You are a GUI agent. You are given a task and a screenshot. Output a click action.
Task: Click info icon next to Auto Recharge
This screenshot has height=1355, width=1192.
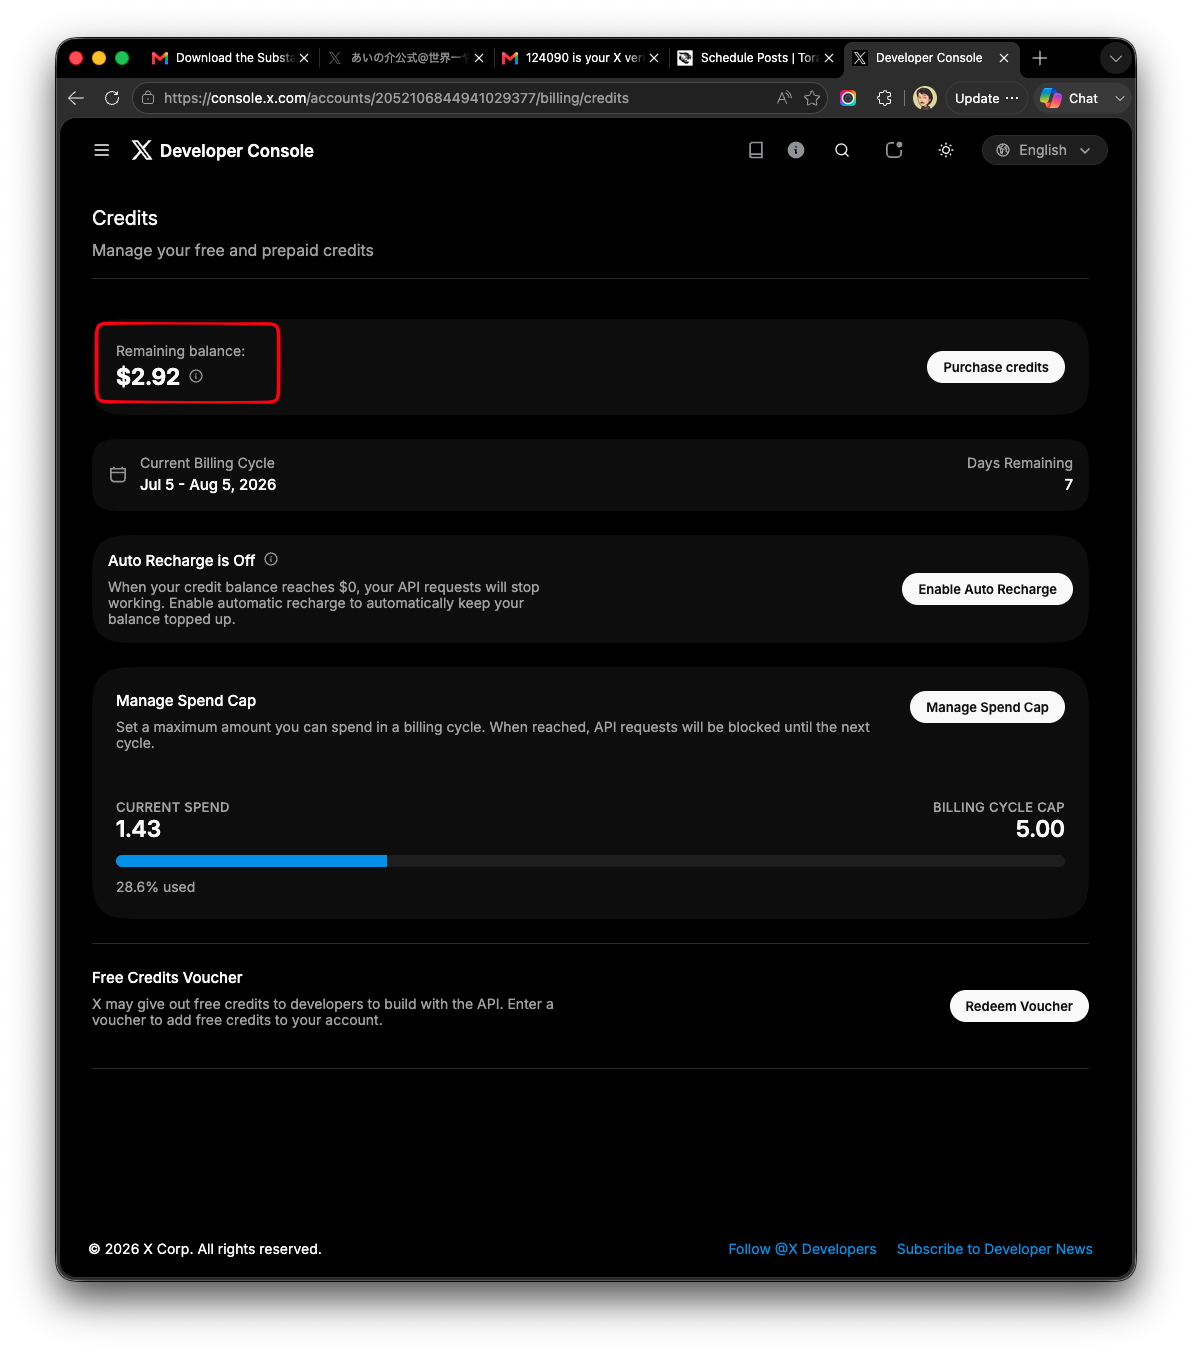[x=271, y=559]
